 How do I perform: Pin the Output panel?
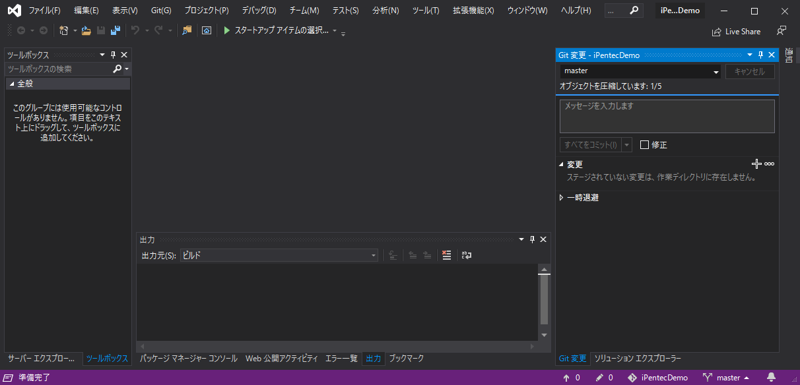[532, 240]
